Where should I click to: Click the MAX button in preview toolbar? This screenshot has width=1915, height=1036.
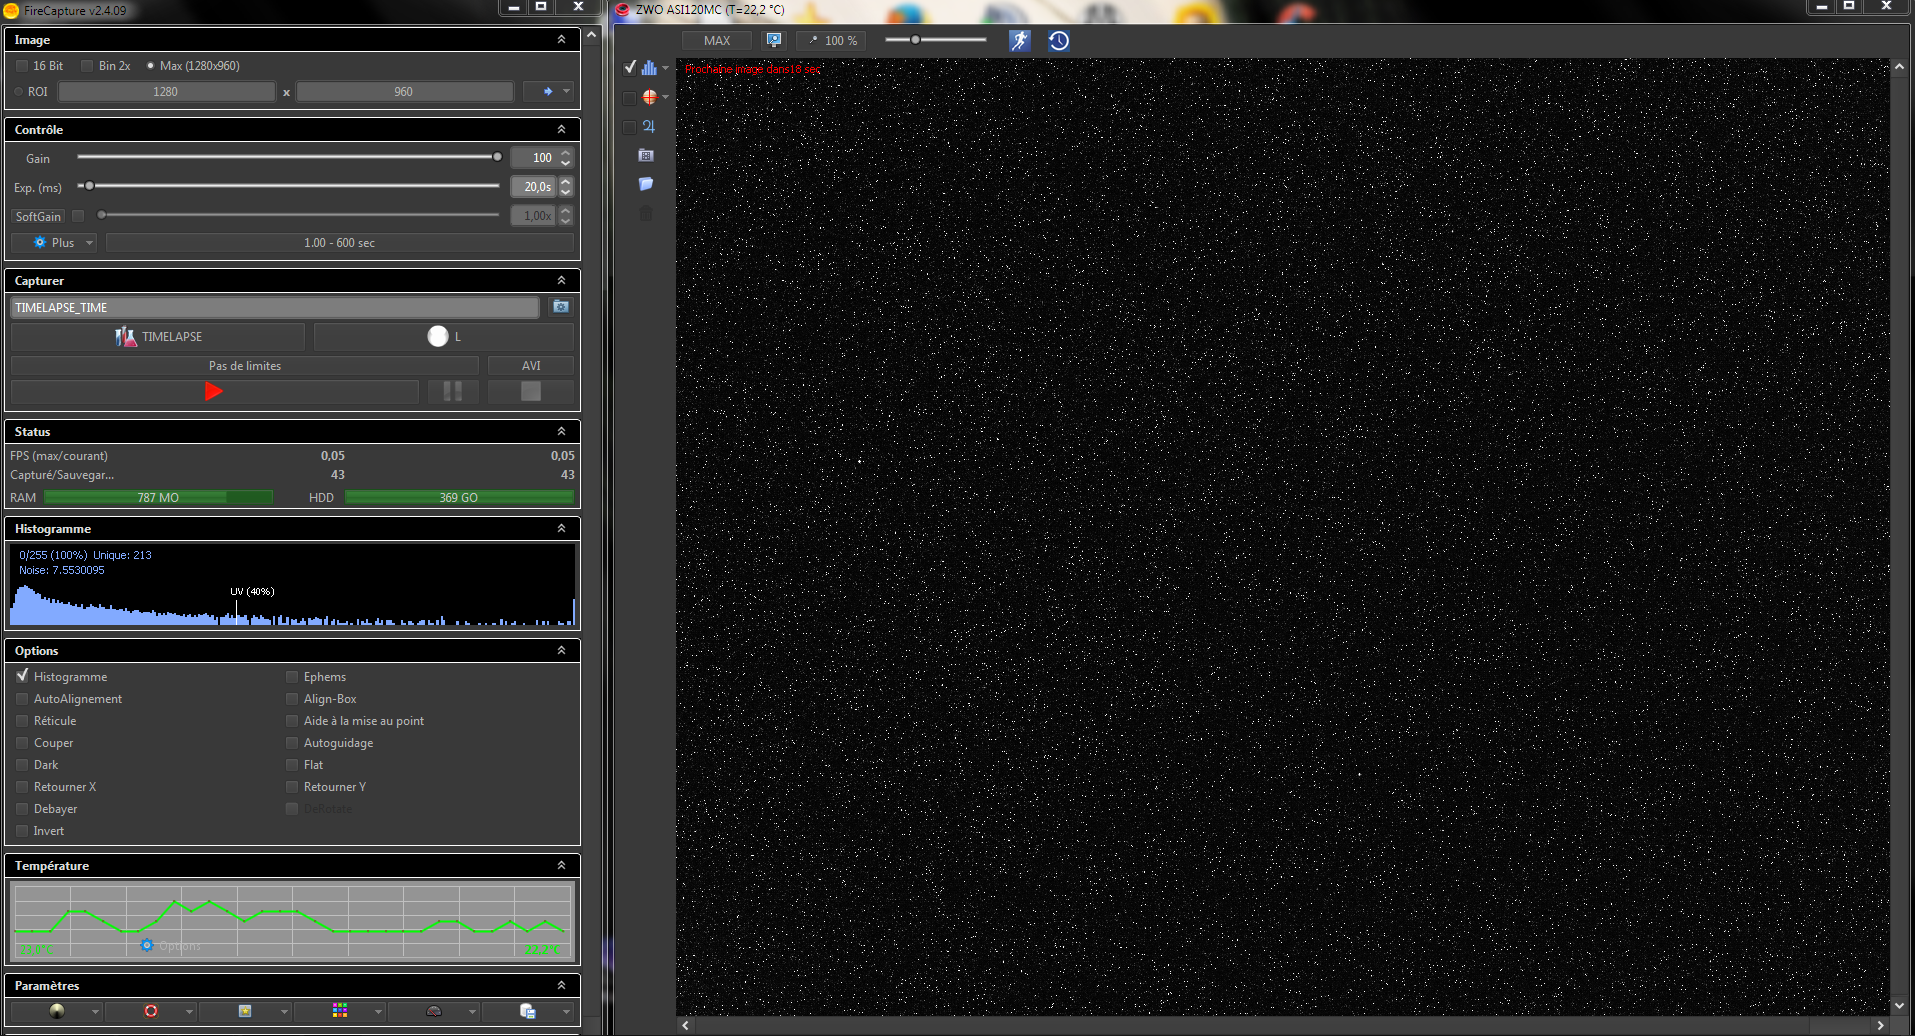tap(717, 40)
